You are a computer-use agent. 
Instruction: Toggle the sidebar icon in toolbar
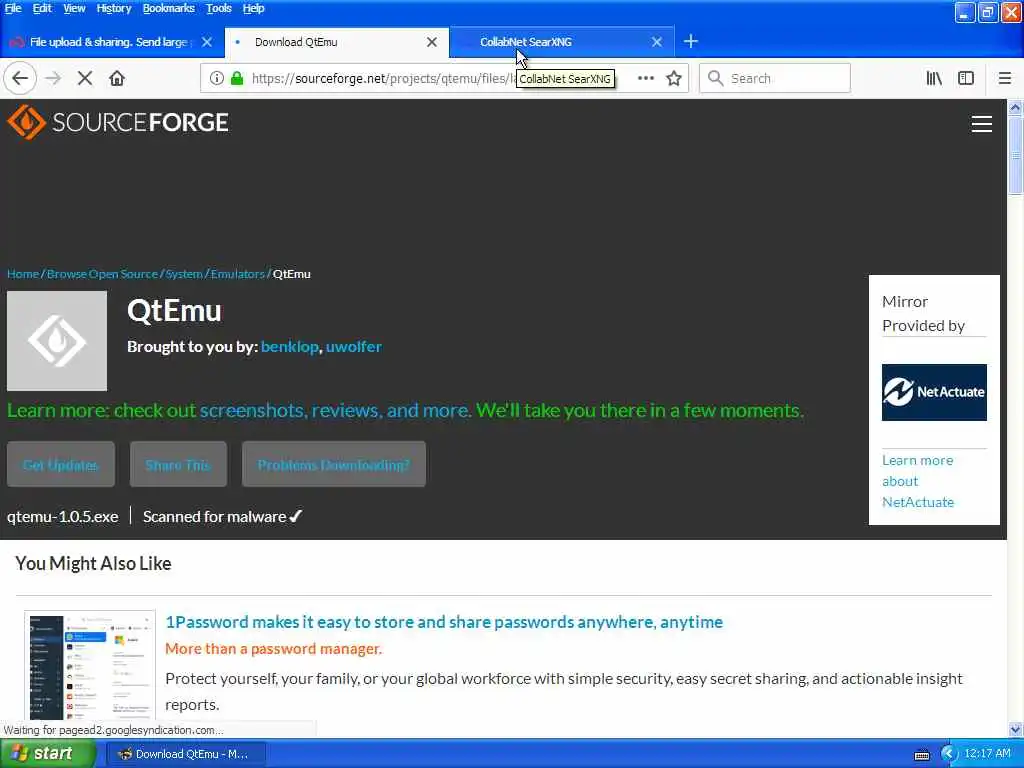pyautogui.click(x=966, y=78)
